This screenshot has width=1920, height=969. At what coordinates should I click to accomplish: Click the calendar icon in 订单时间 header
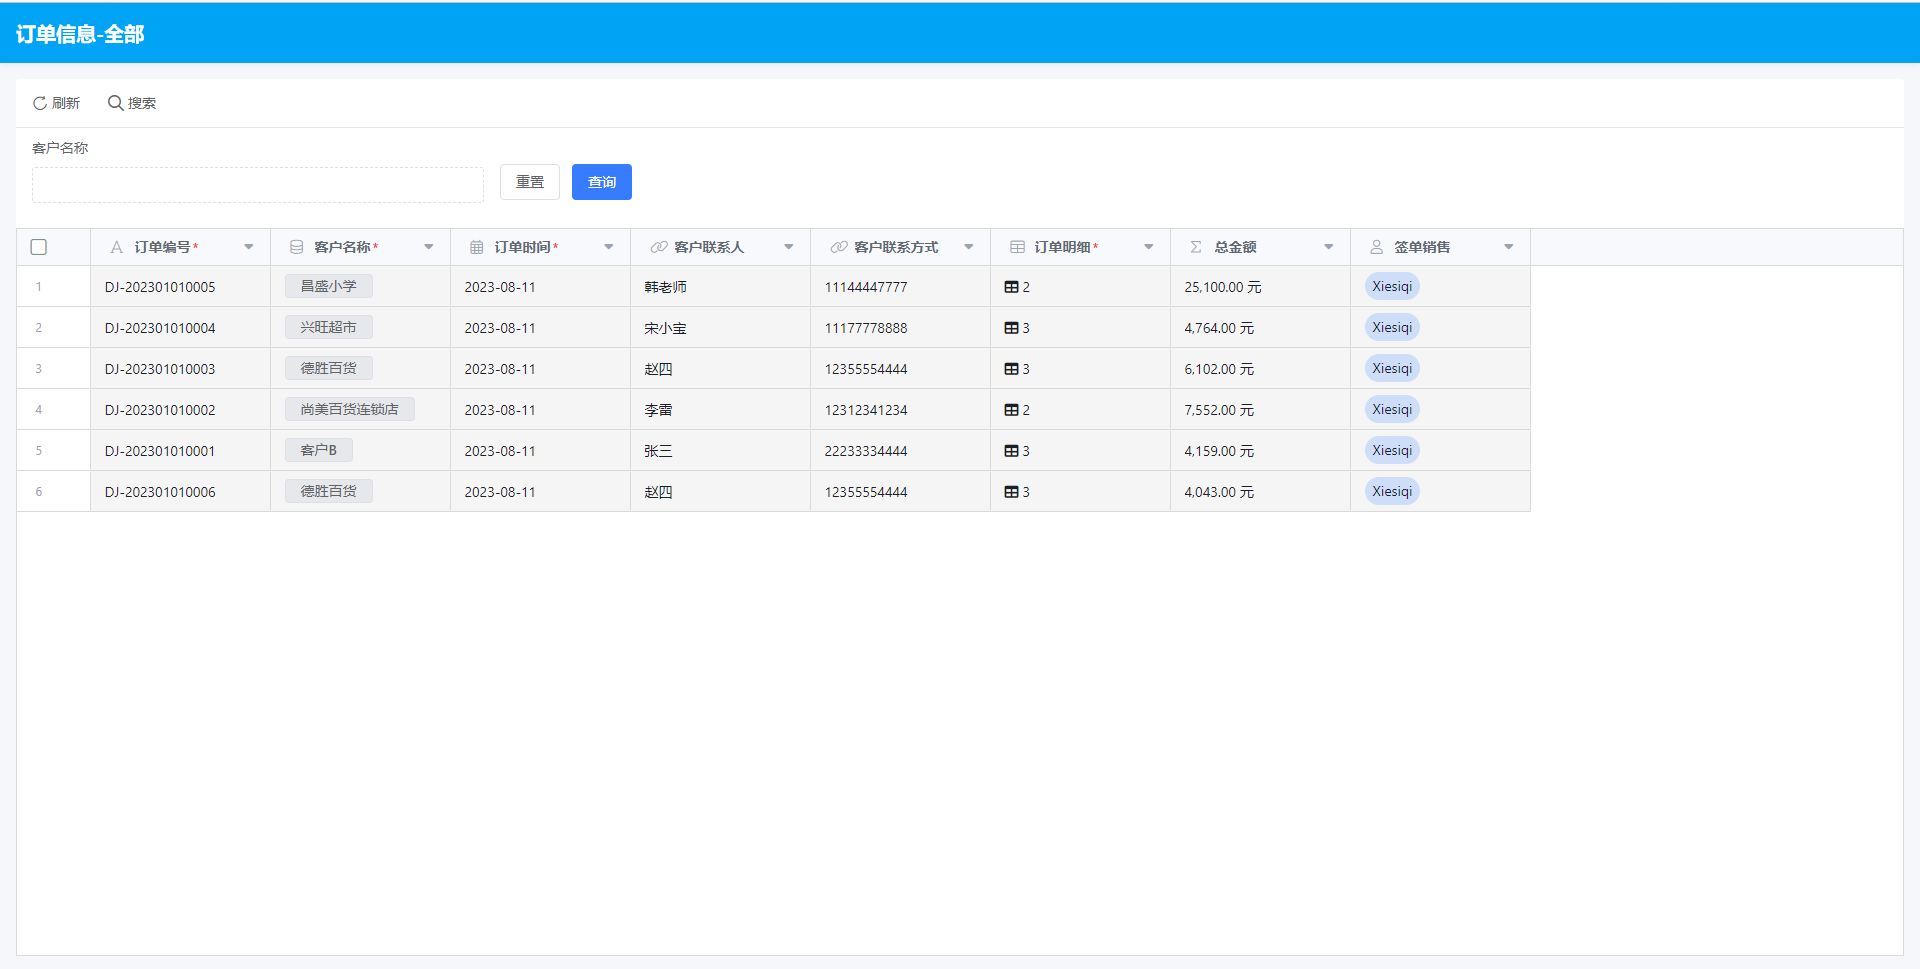477,247
